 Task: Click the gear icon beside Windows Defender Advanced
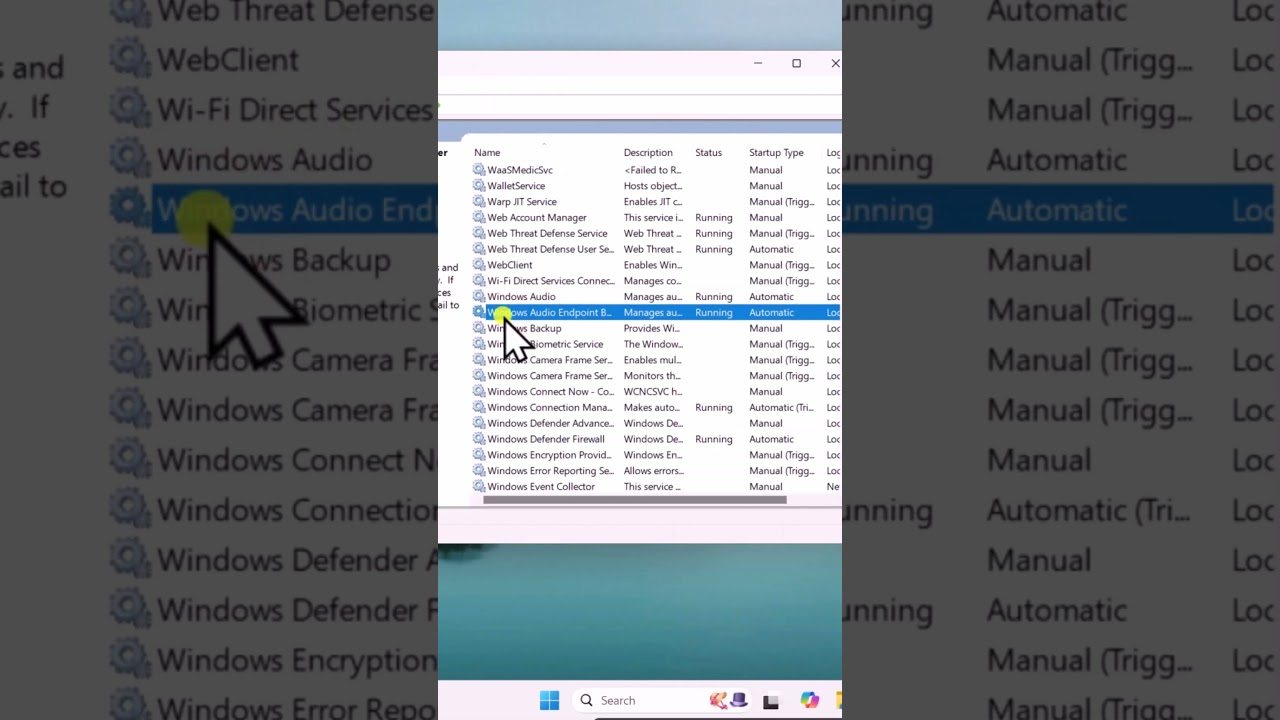479,424
